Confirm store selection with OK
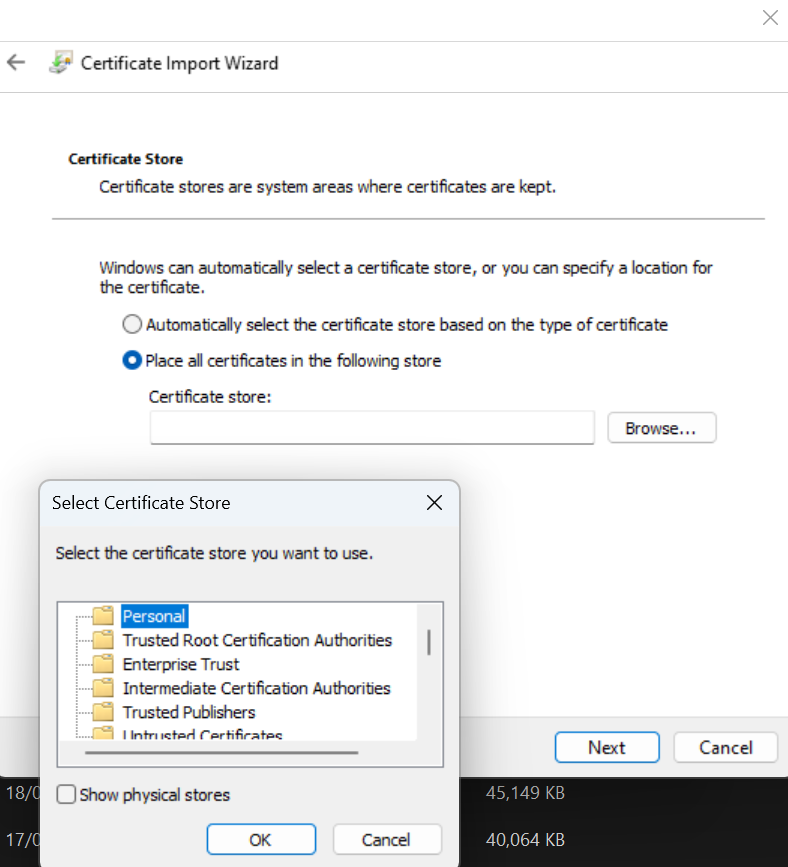The height and width of the screenshot is (867, 788). 261,840
